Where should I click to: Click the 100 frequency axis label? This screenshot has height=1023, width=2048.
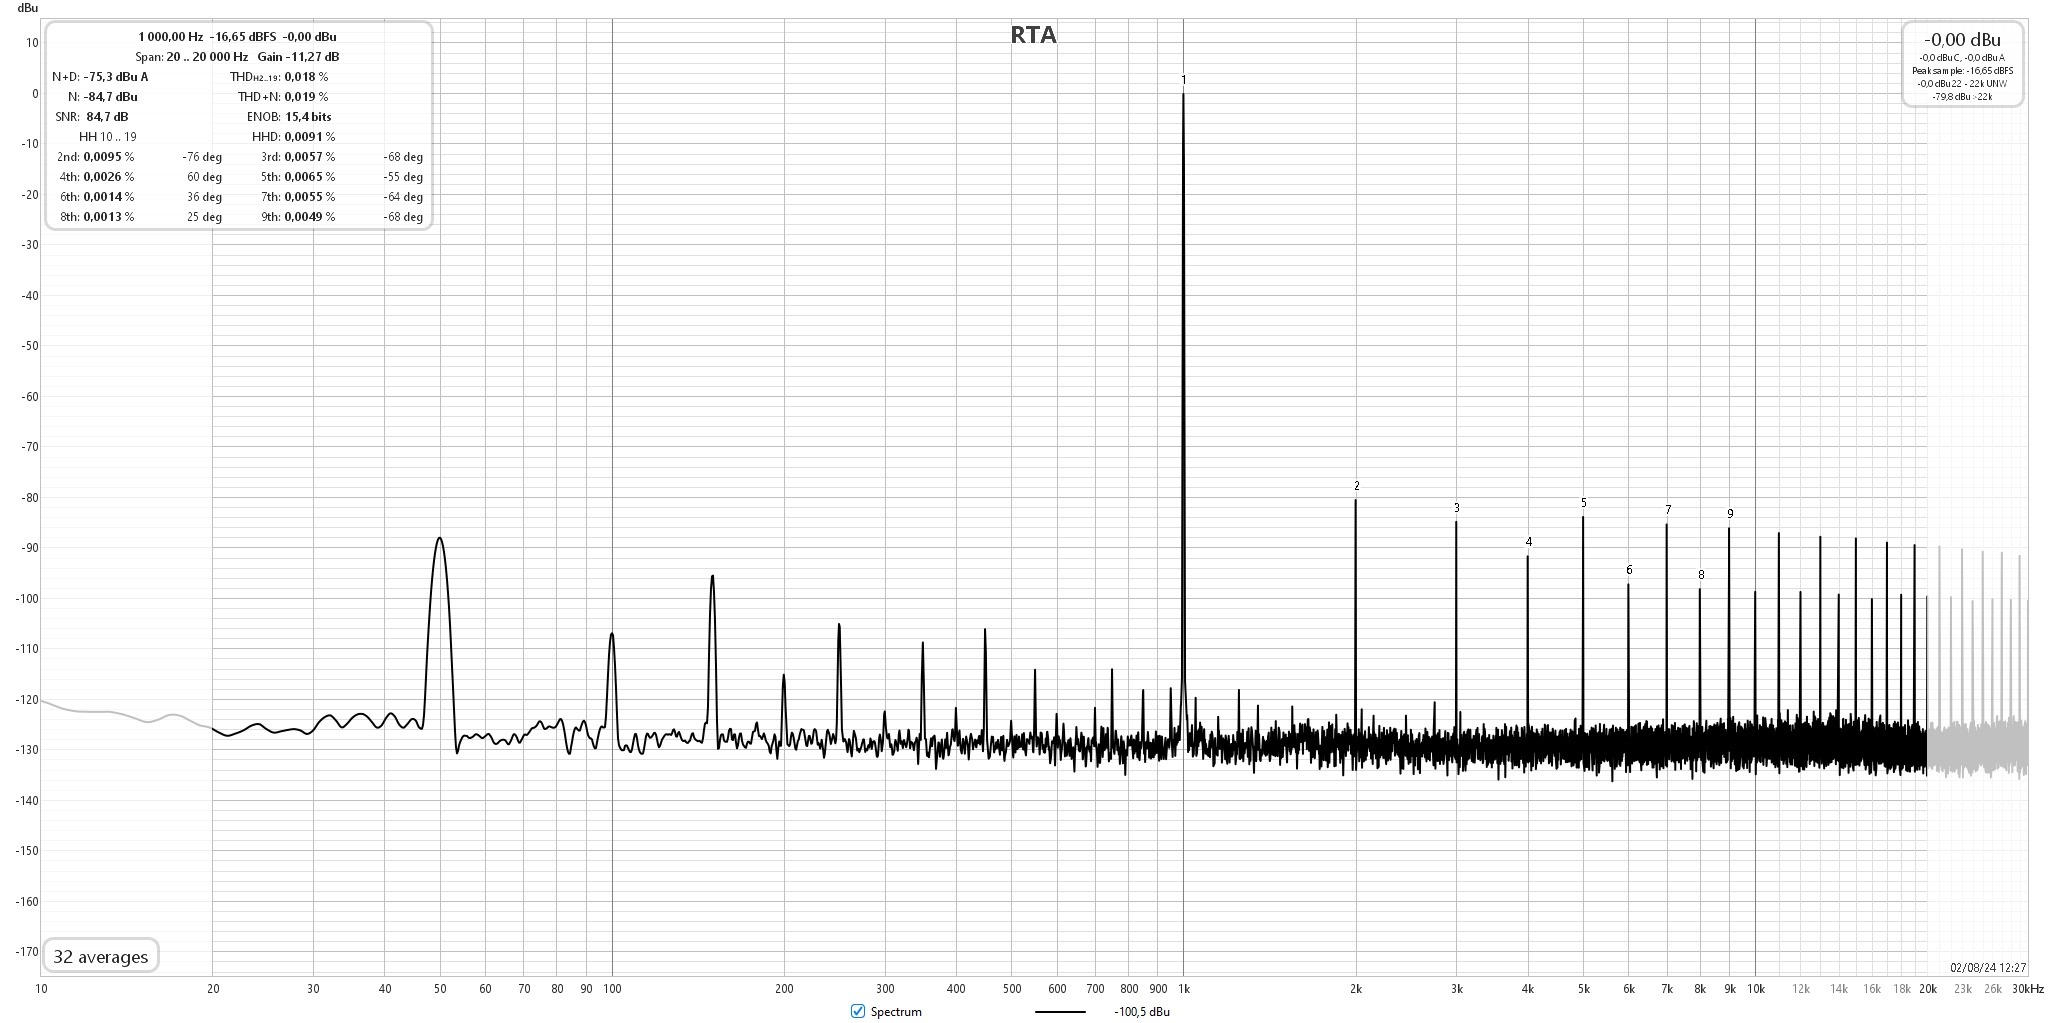pyautogui.click(x=612, y=989)
